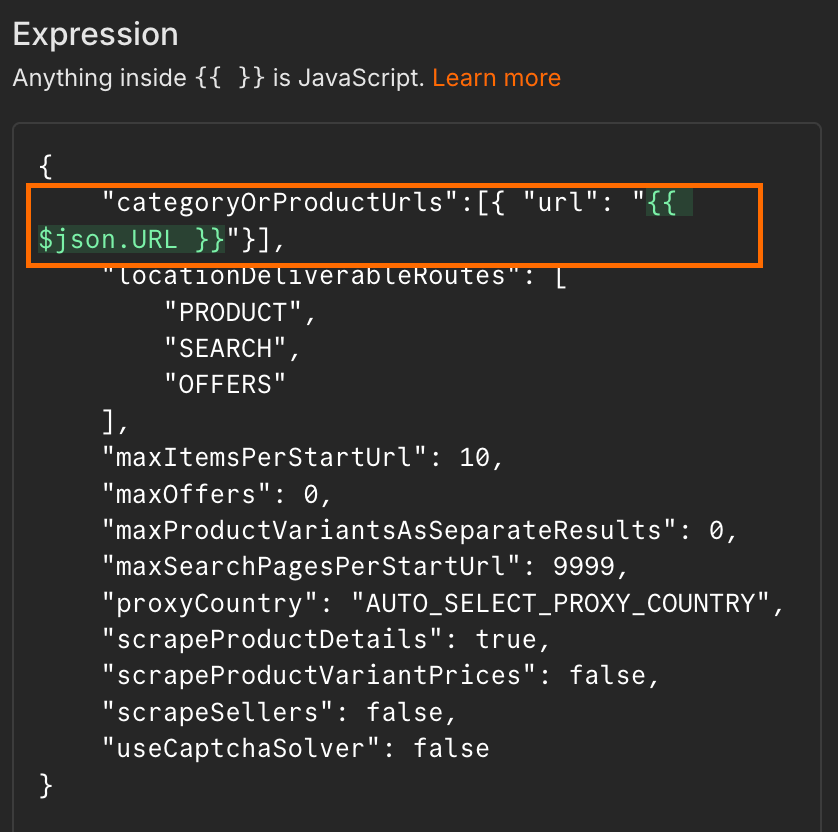Click the "Anything inside {{ }} is JavaScript" text
This screenshot has width=838, height=832.
(218, 78)
